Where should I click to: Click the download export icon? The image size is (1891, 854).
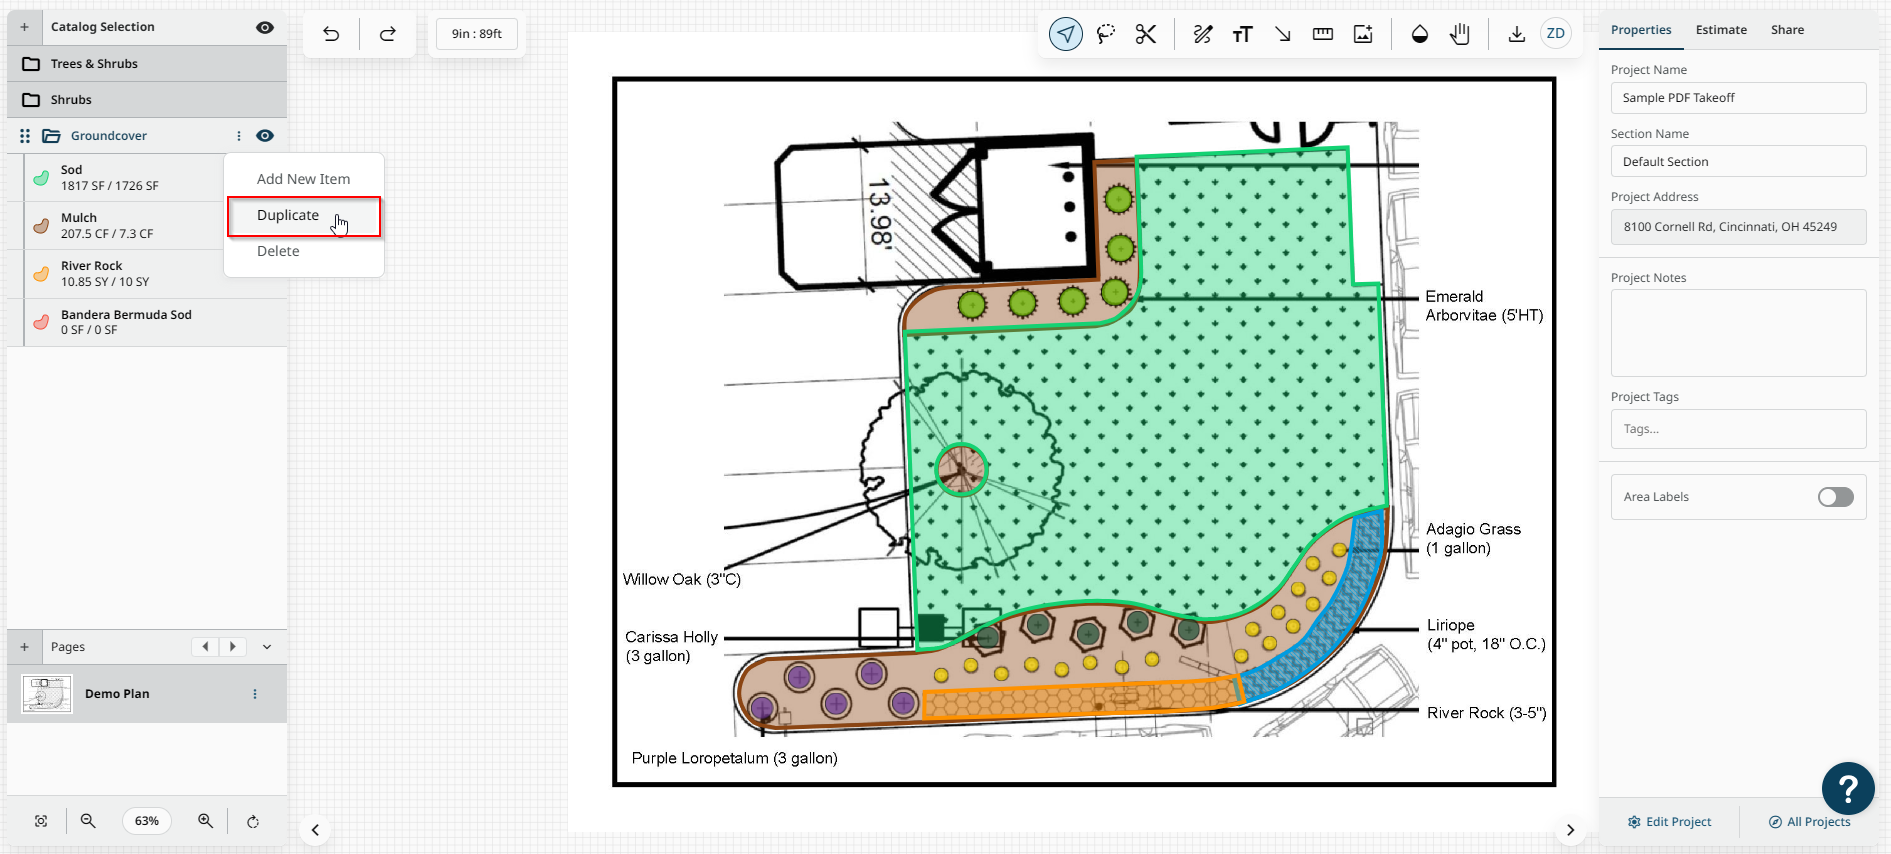pos(1516,34)
